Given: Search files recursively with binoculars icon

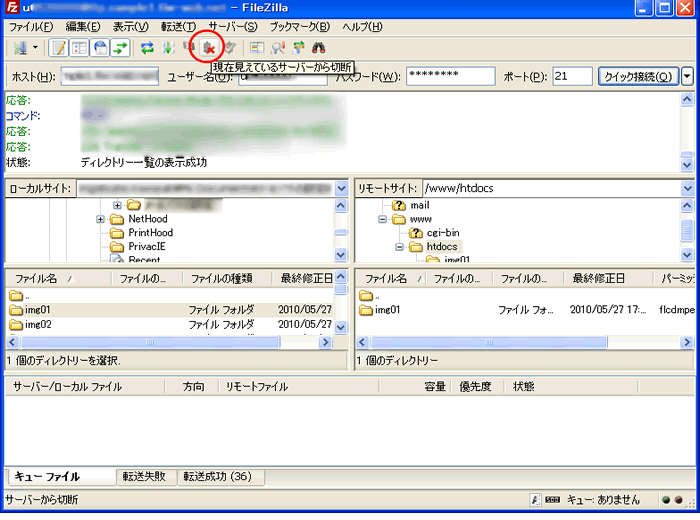Looking at the screenshot, I should (x=318, y=48).
